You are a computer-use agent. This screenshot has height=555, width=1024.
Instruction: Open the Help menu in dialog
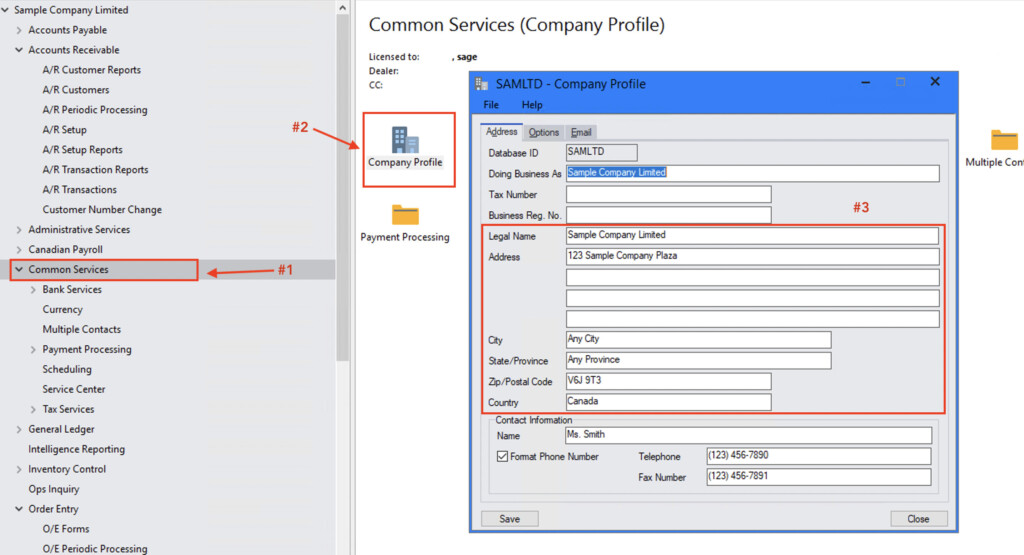[x=532, y=105]
